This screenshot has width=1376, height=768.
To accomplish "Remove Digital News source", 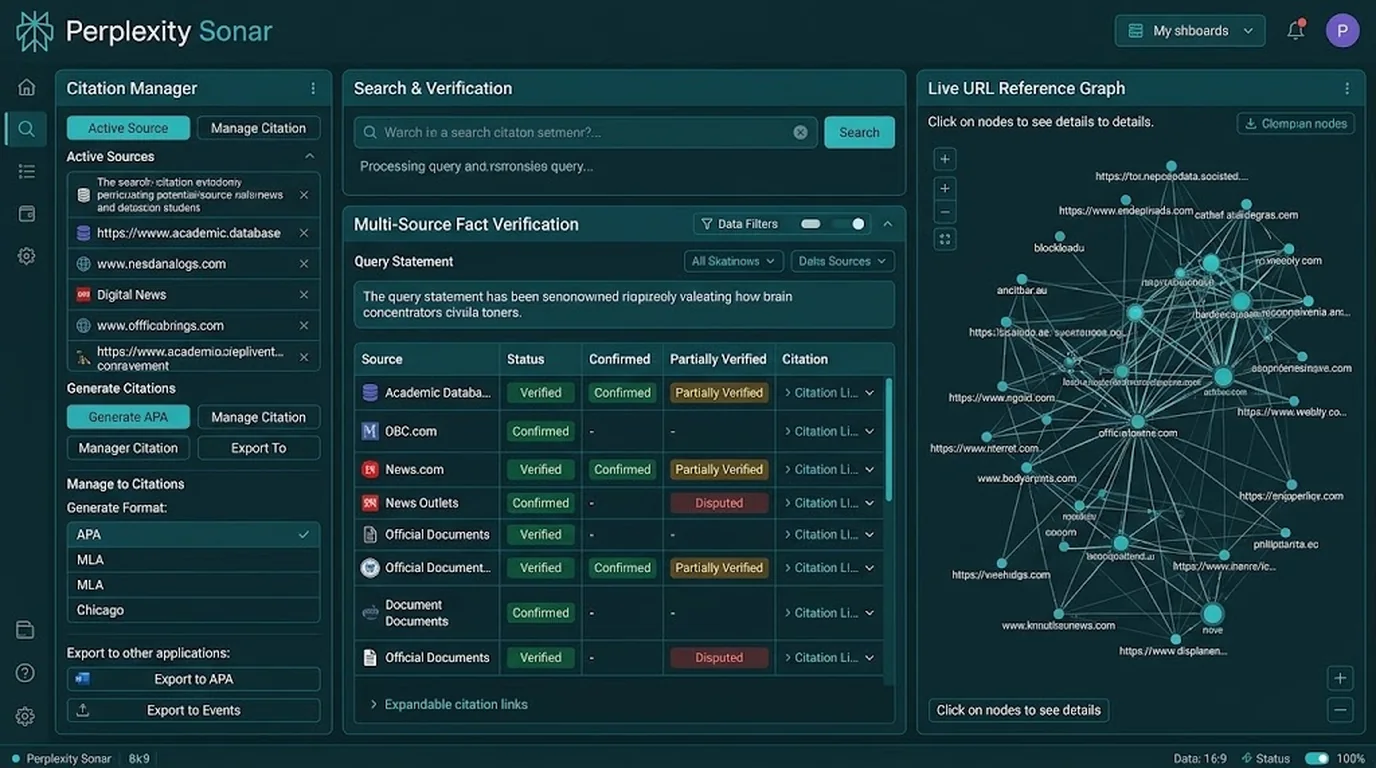I will click(304, 295).
